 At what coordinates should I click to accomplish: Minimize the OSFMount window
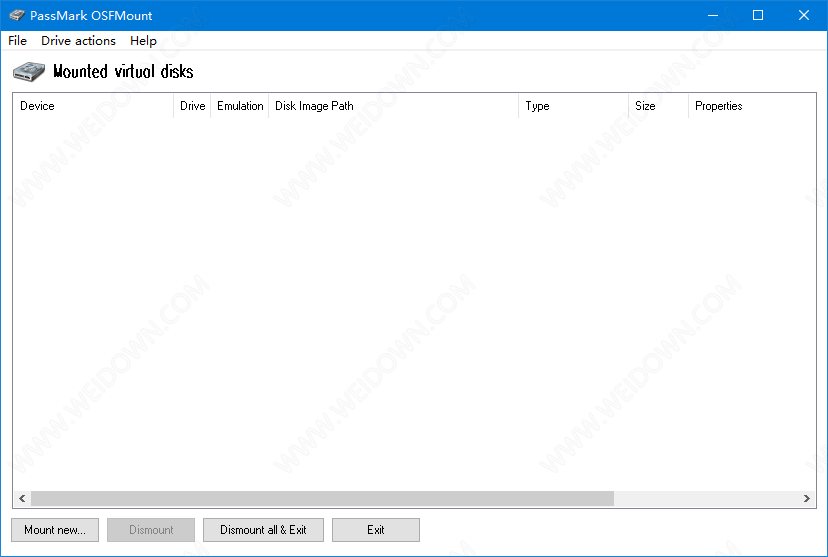pyautogui.click(x=713, y=15)
